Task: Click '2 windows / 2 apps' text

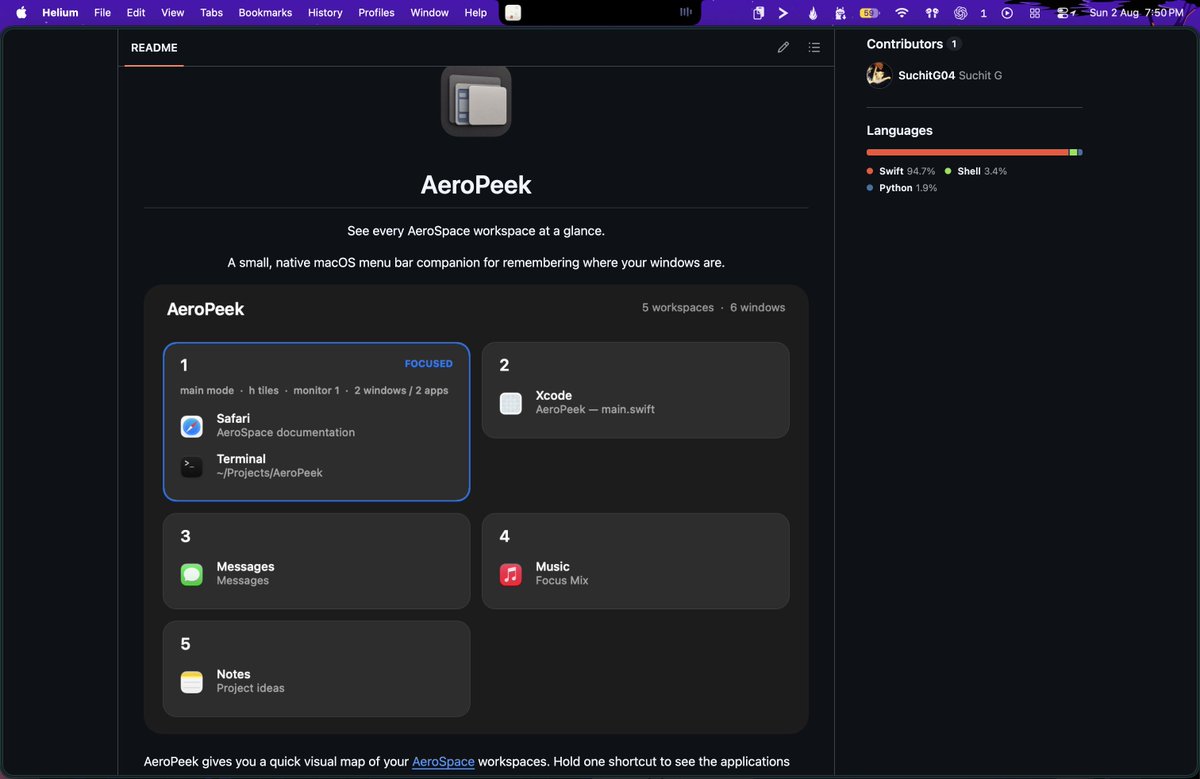Action: click(401, 391)
